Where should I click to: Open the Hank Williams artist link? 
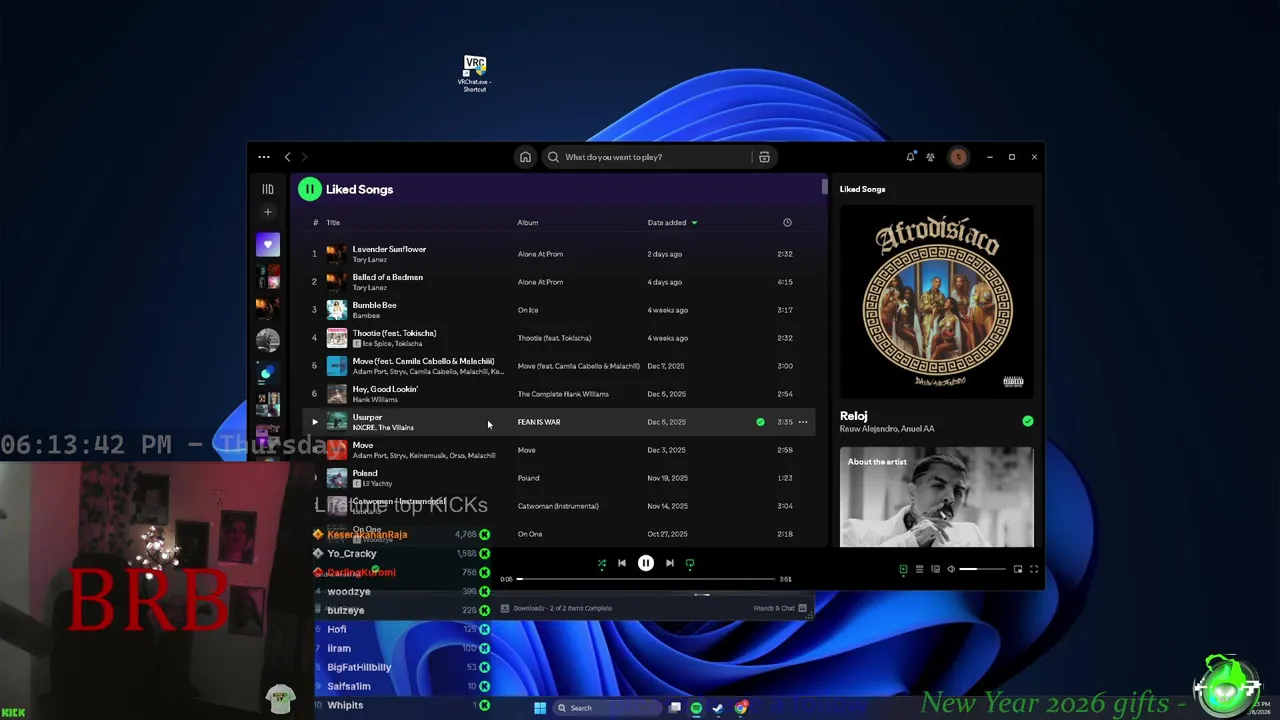pos(375,400)
